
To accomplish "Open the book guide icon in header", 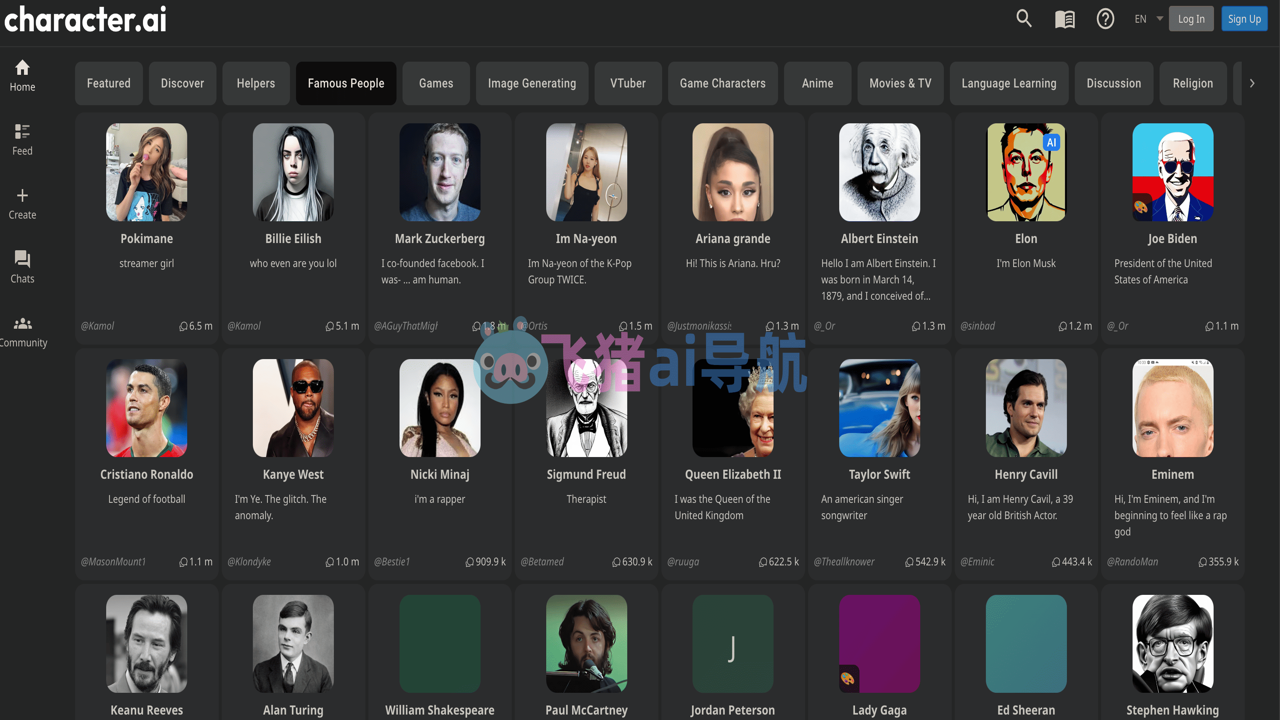I will [x=1065, y=19].
